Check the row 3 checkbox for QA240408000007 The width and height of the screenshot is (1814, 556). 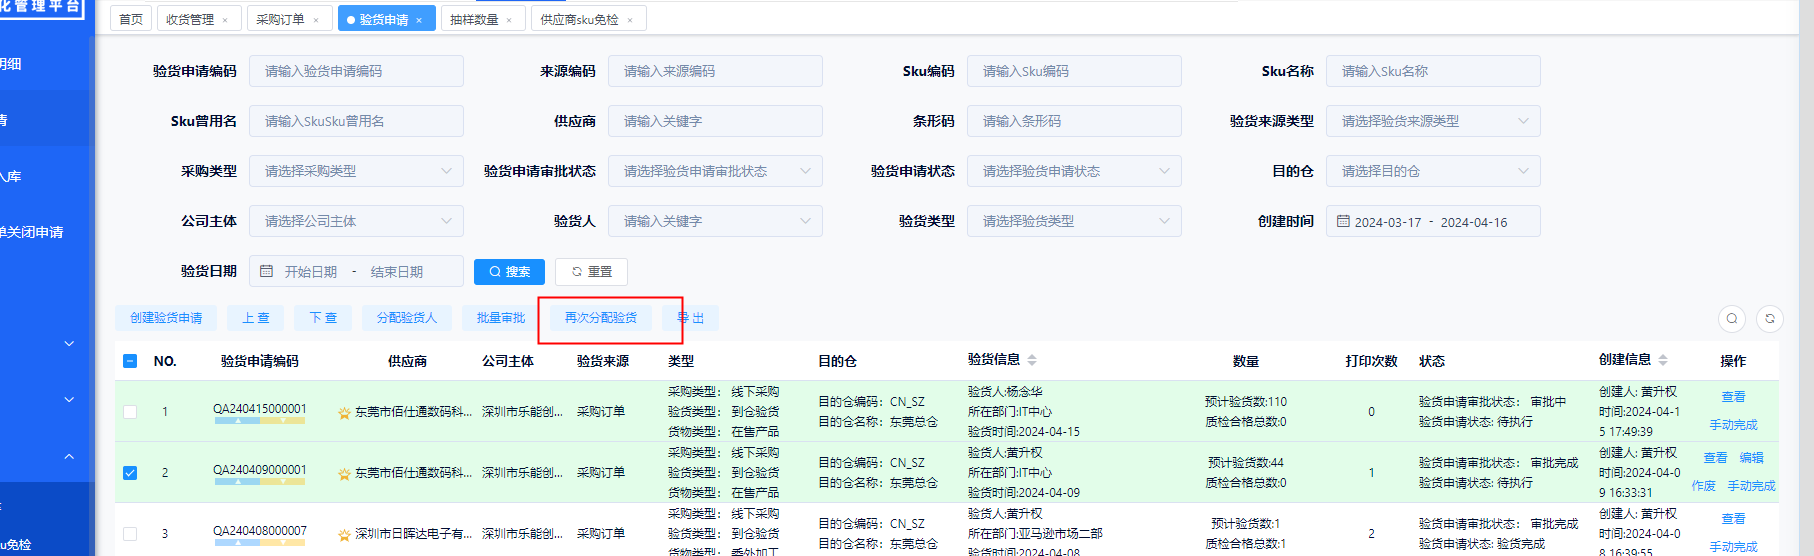[x=130, y=534]
